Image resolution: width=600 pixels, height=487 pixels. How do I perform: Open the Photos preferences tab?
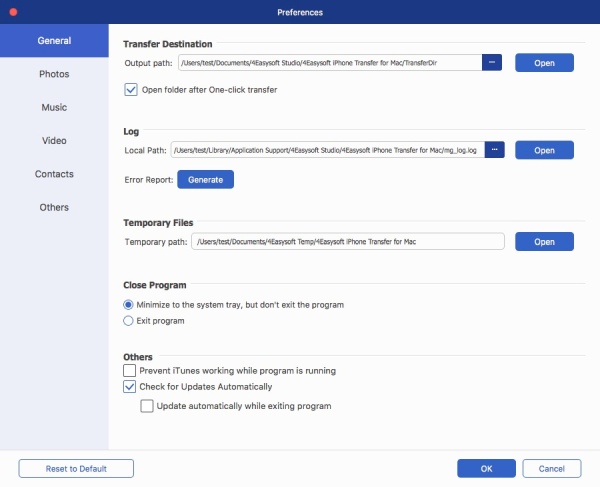click(x=54, y=74)
